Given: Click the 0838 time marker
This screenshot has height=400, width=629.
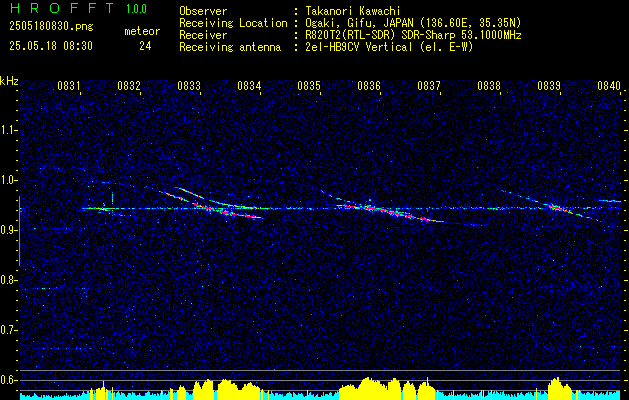Looking at the screenshot, I should [x=489, y=85].
